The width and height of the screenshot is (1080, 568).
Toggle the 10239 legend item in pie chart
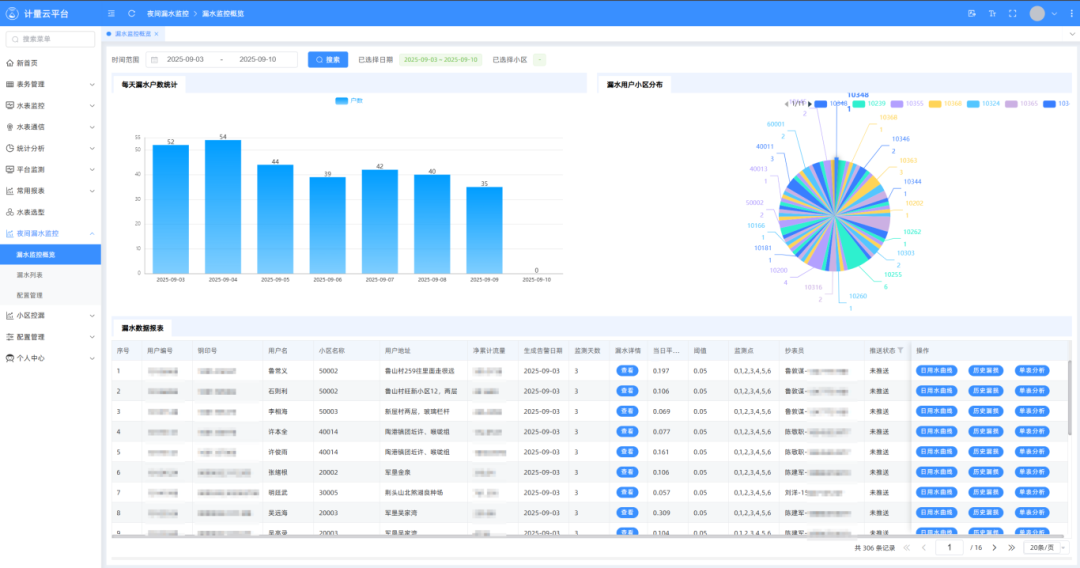point(870,103)
